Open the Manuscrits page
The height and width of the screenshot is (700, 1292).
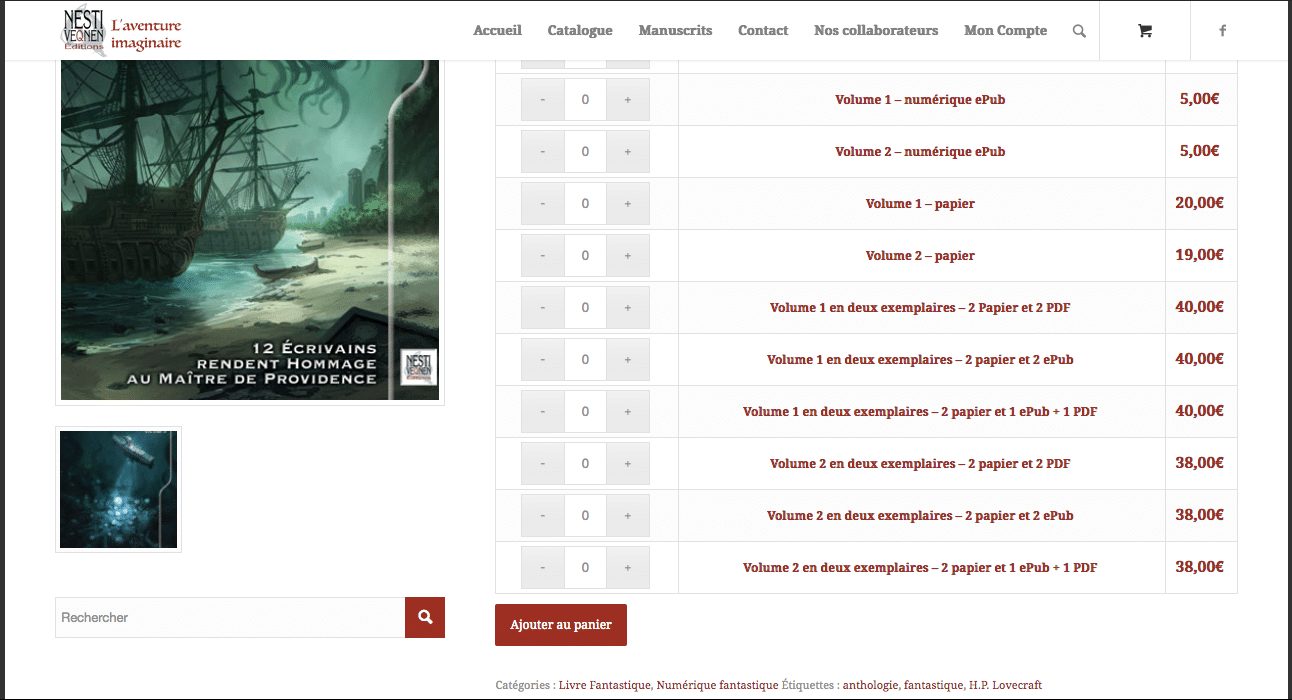[x=675, y=31]
